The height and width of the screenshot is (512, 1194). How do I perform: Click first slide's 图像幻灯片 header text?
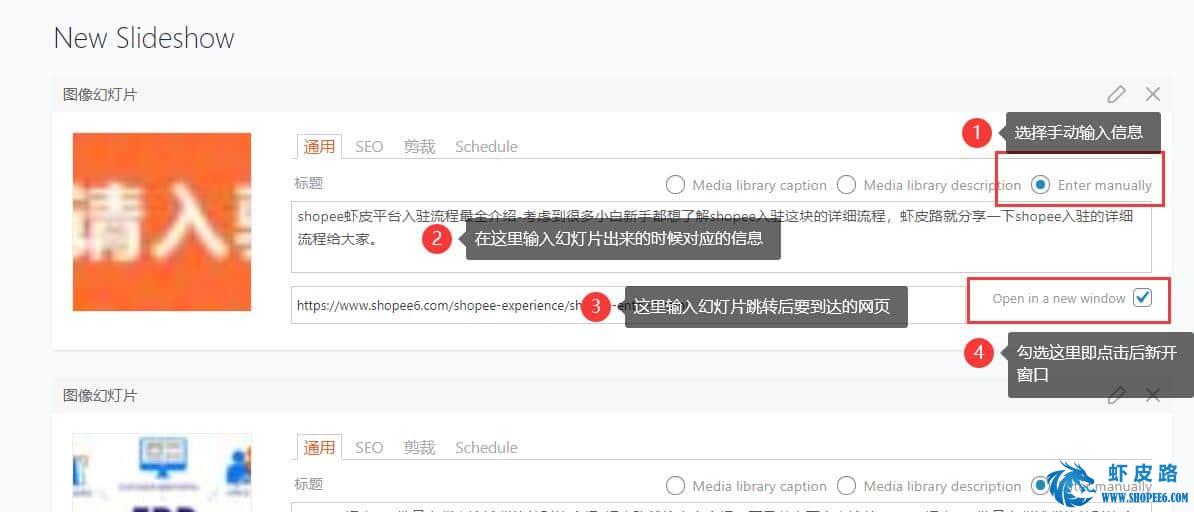point(101,94)
